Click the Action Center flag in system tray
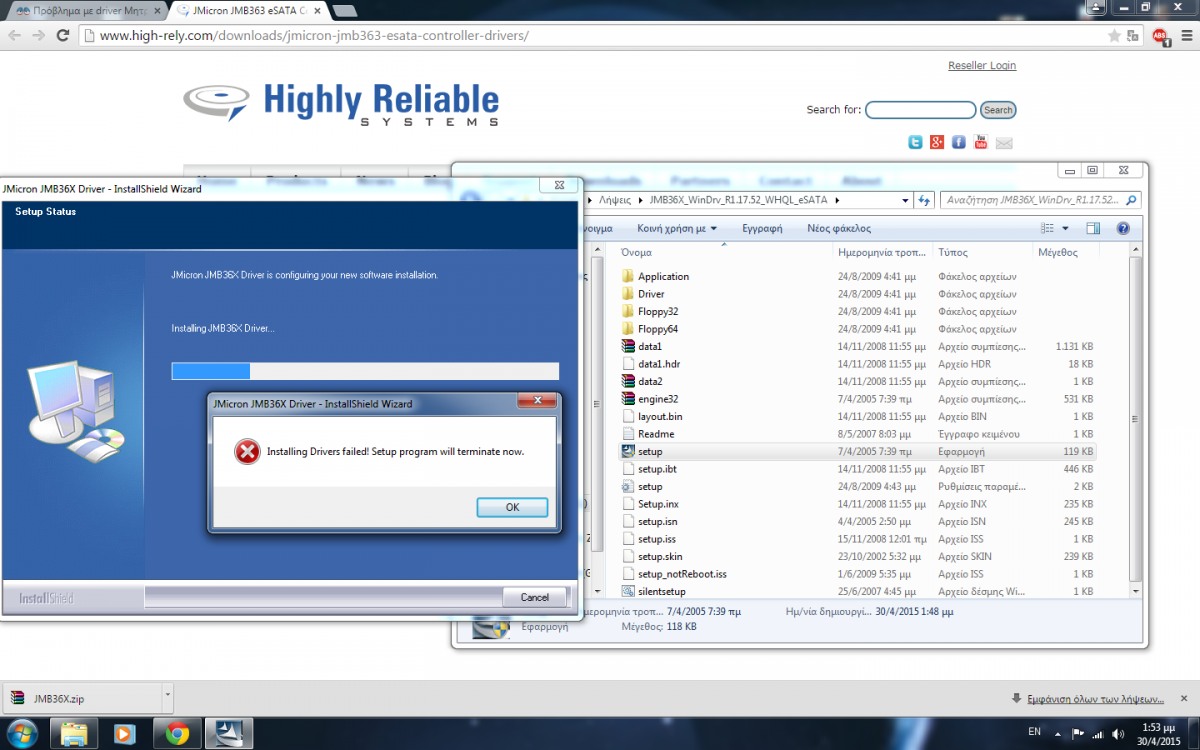Screen dimensions: 1200x750 pyautogui.click(x=1078, y=734)
